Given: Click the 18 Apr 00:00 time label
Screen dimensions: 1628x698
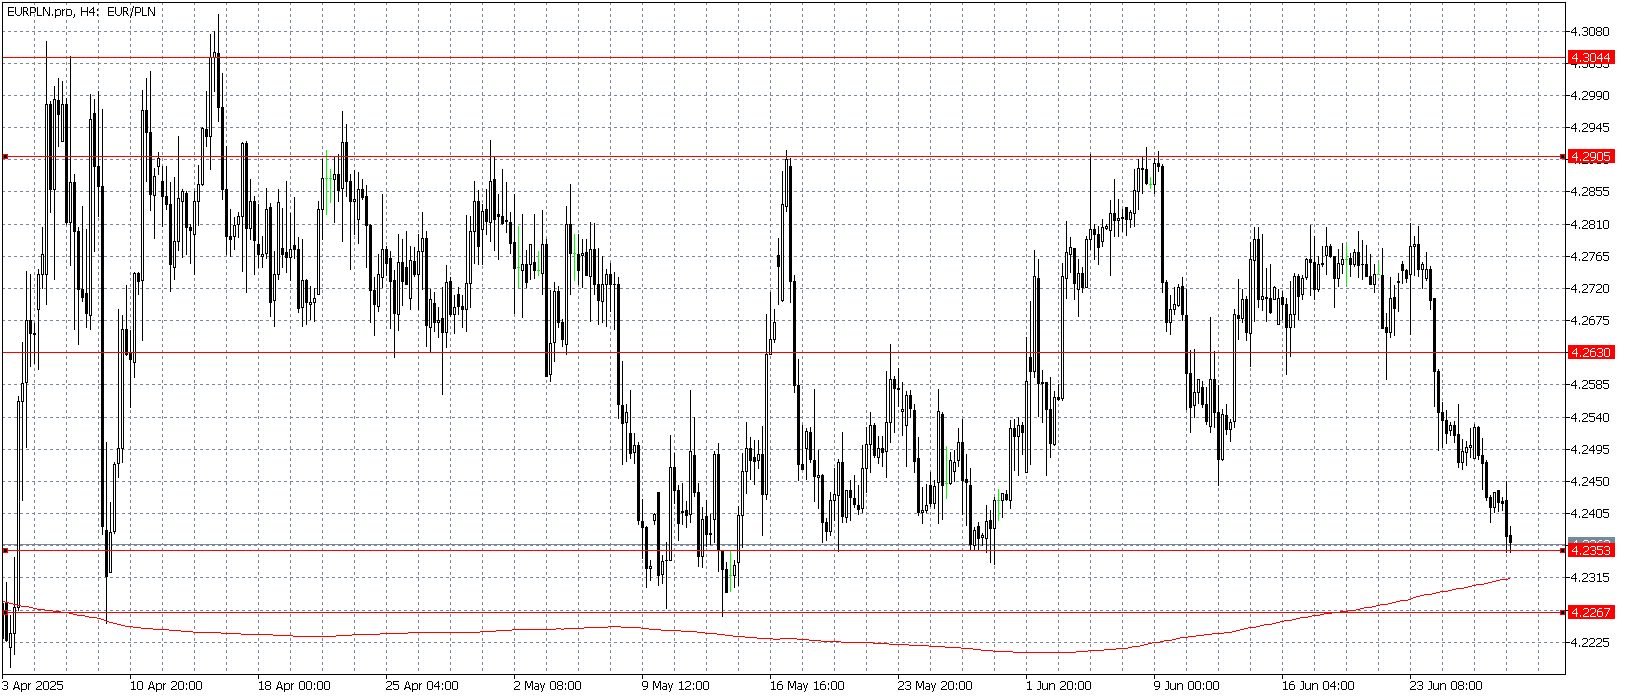Looking at the screenshot, I should click(x=294, y=686).
